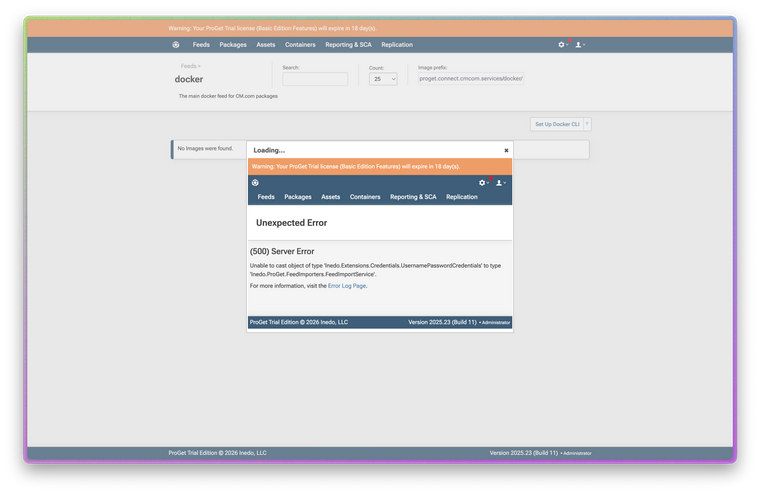Expand the arrow beside Set Up Docker CLI
The width and height of the screenshot is (760, 494).
click(587, 124)
